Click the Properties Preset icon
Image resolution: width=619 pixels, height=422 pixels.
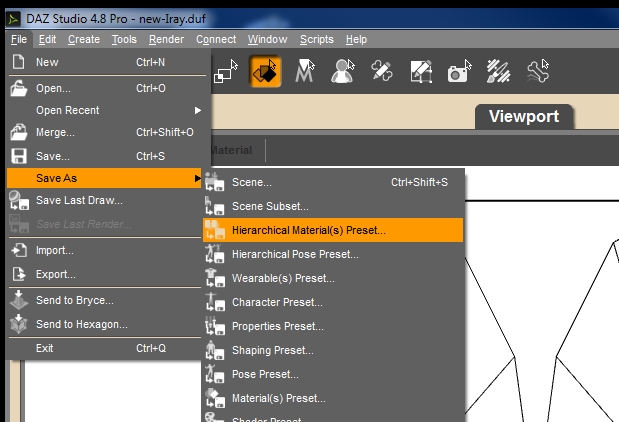pyautogui.click(x=215, y=326)
